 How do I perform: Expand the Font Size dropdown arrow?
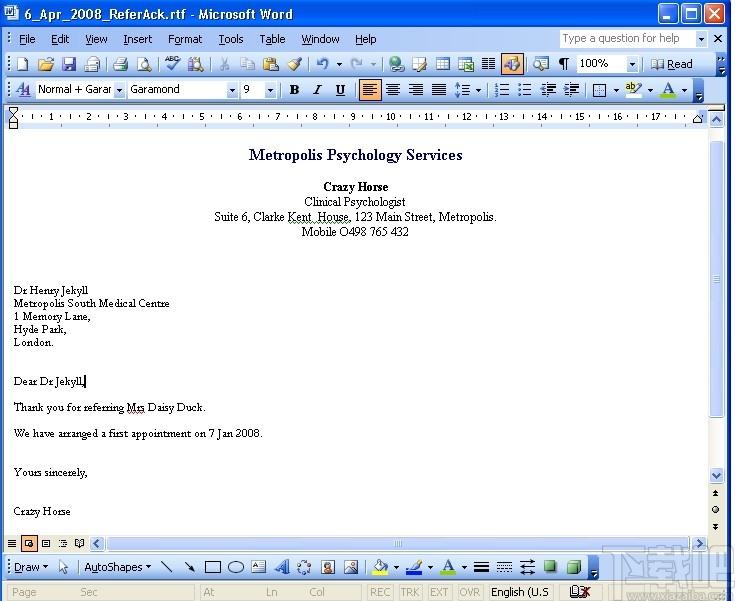(270, 89)
